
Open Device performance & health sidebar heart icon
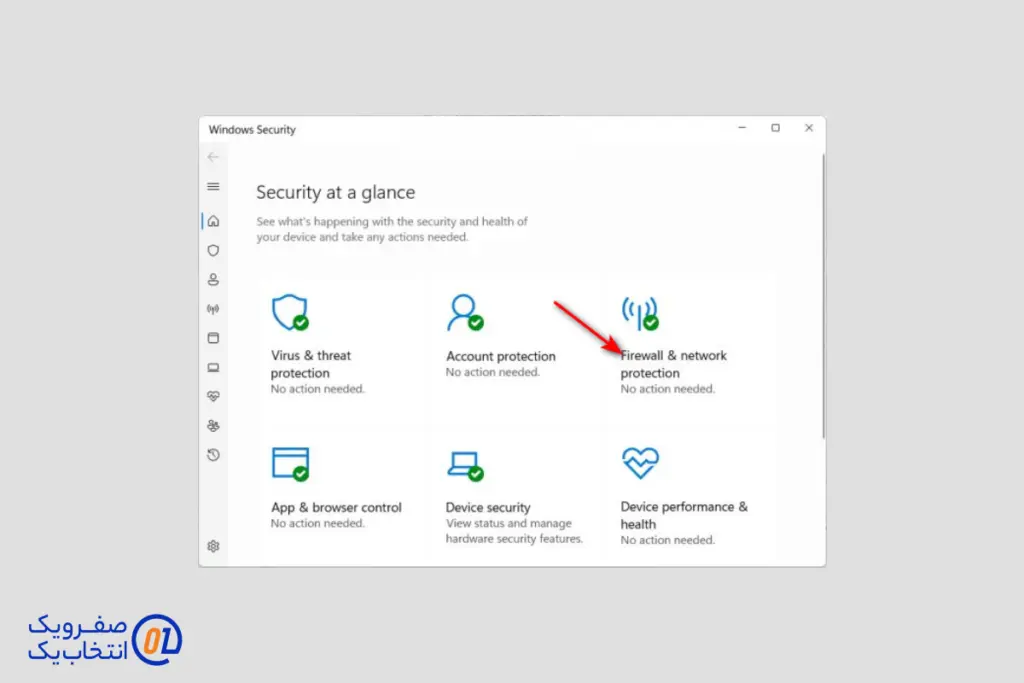[x=213, y=396]
